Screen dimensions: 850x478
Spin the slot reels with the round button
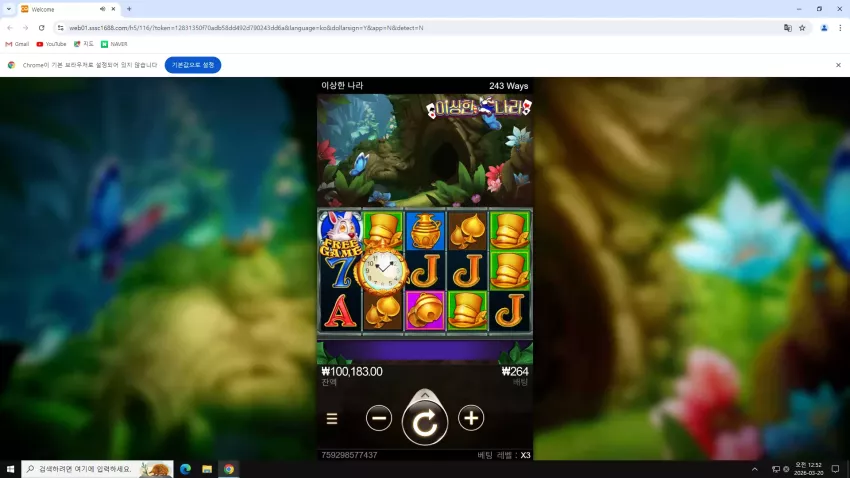coord(424,423)
